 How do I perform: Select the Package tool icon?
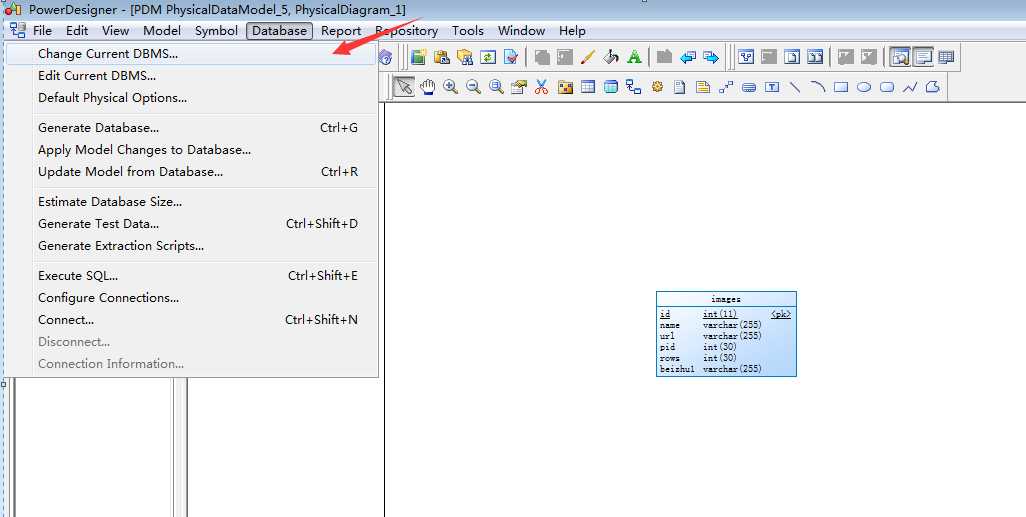[x=565, y=86]
